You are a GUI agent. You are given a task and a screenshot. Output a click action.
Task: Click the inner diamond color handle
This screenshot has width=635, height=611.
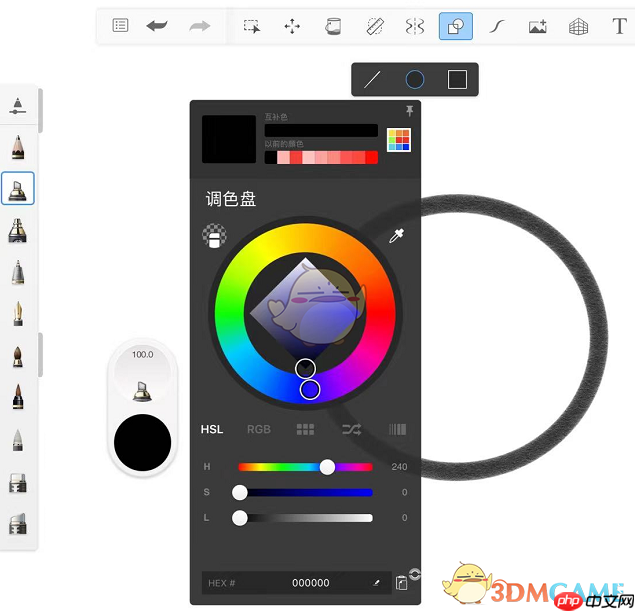click(305, 368)
